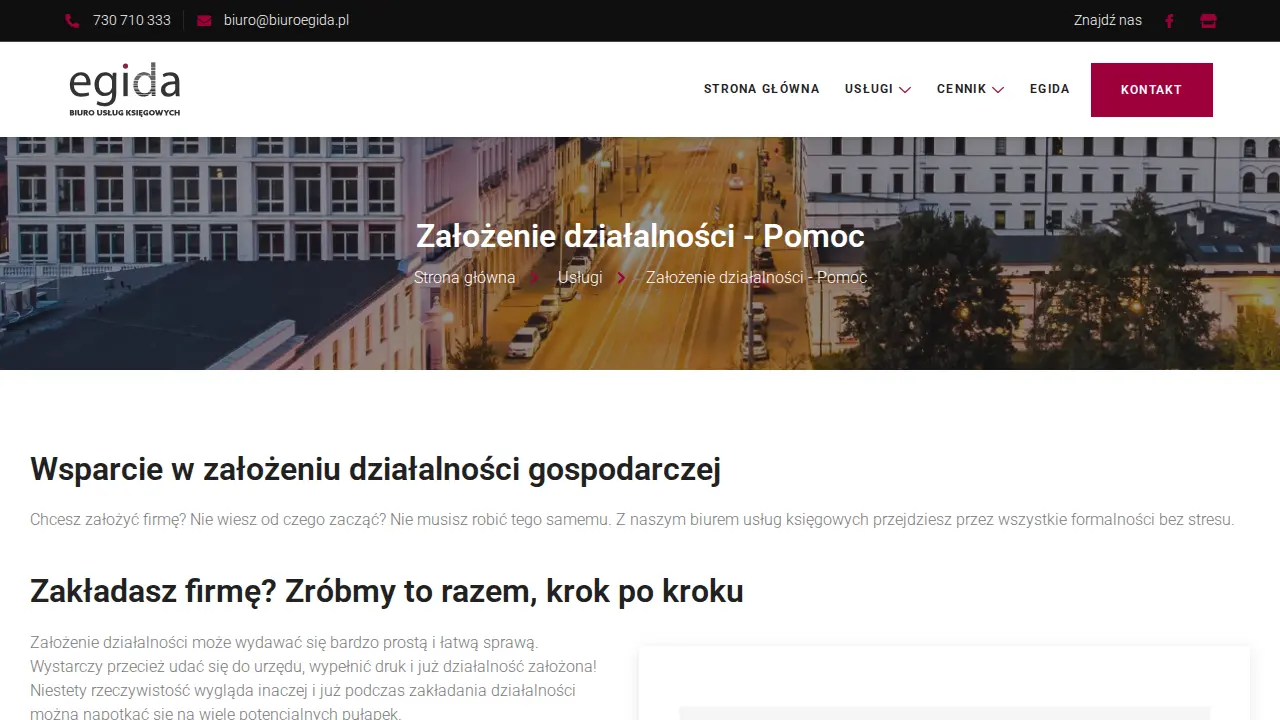The width and height of the screenshot is (1280, 720).
Task: Open the Usługi menu item
Action: (869, 89)
